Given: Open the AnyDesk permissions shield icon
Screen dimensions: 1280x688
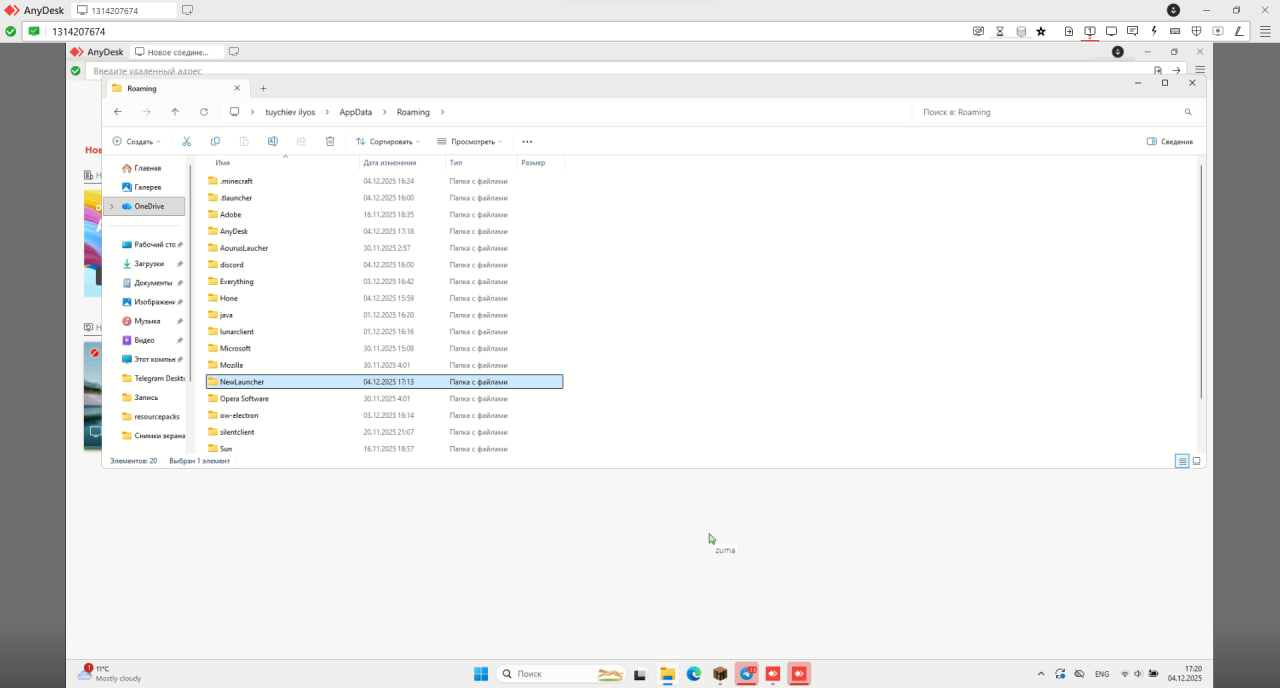Looking at the screenshot, I should [x=1196, y=31].
